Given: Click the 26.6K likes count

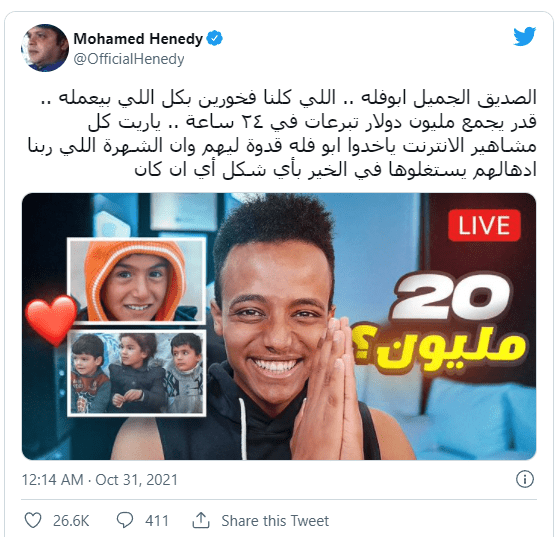Looking at the screenshot, I should (71, 521).
